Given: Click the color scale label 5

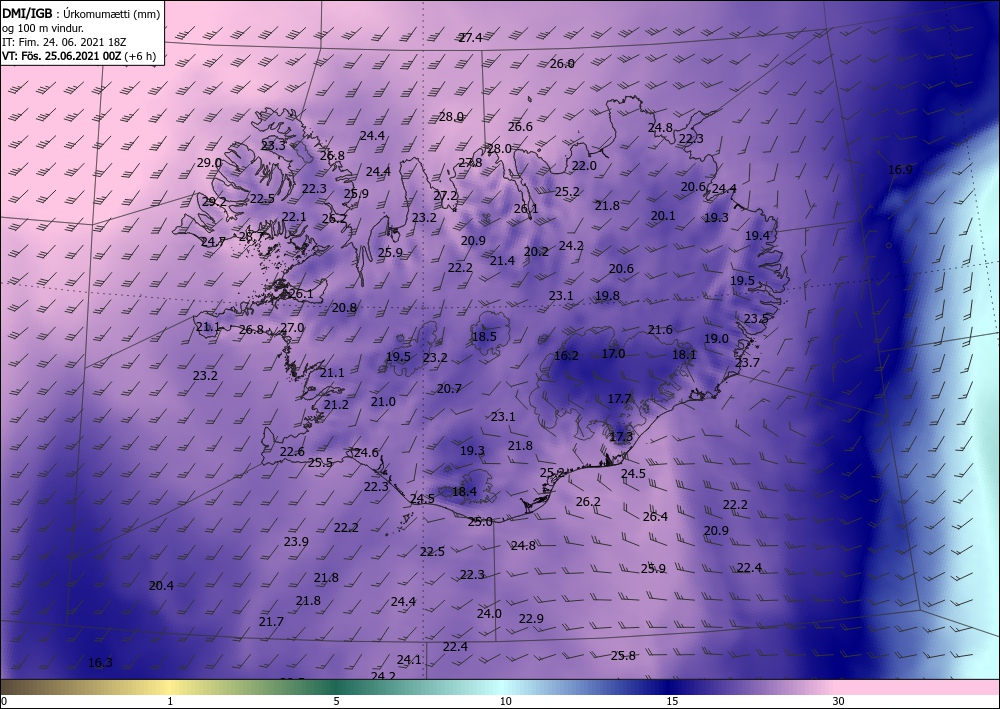Looking at the screenshot, I should point(336,701).
